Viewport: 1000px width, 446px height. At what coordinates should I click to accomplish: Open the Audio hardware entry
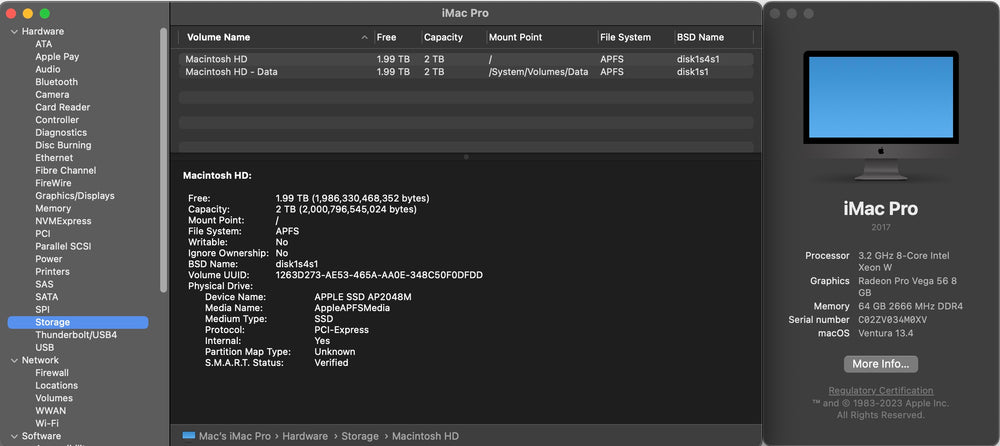[x=48, y=70]
